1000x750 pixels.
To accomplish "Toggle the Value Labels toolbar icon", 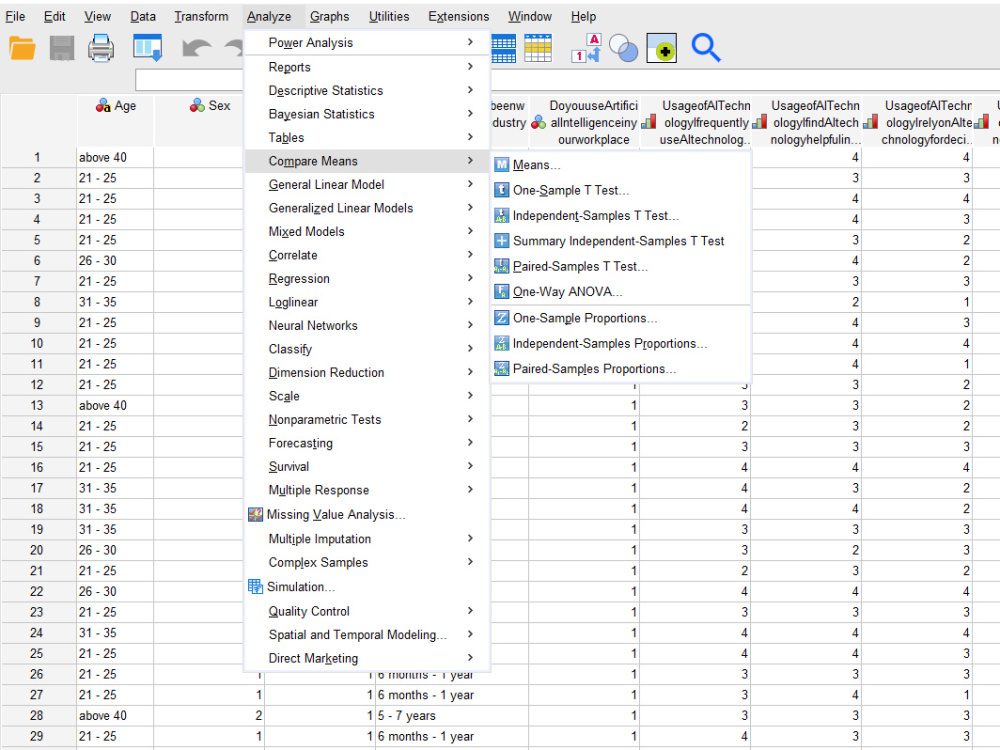I will 586,48.
